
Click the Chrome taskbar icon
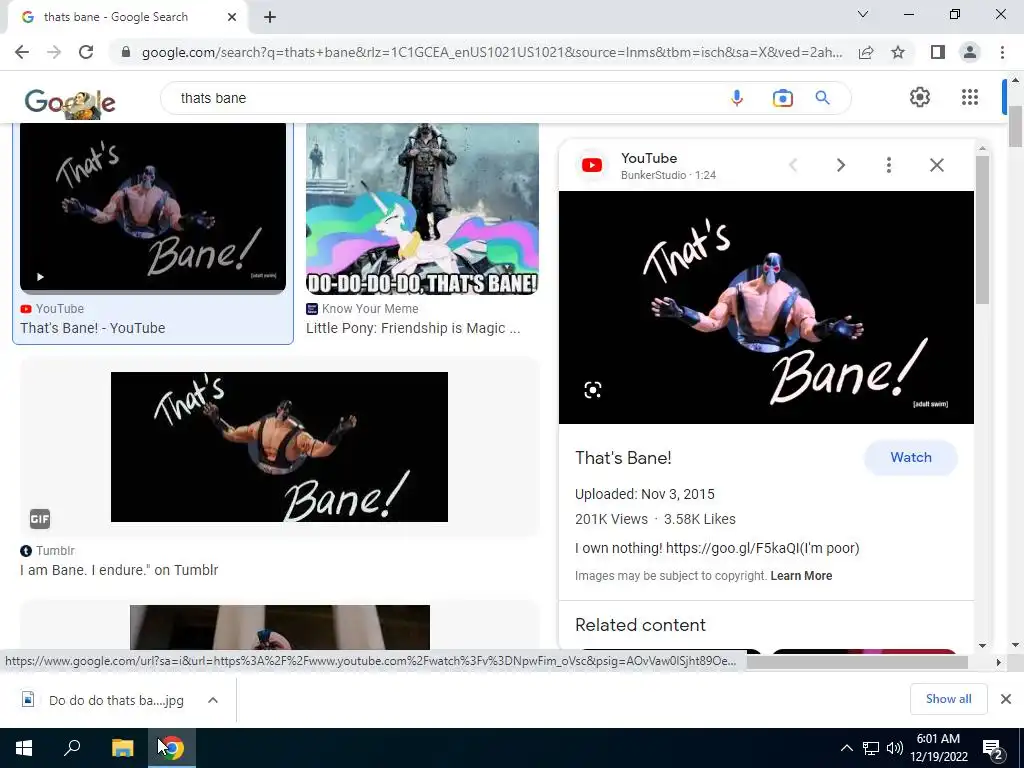click(171, 748)
